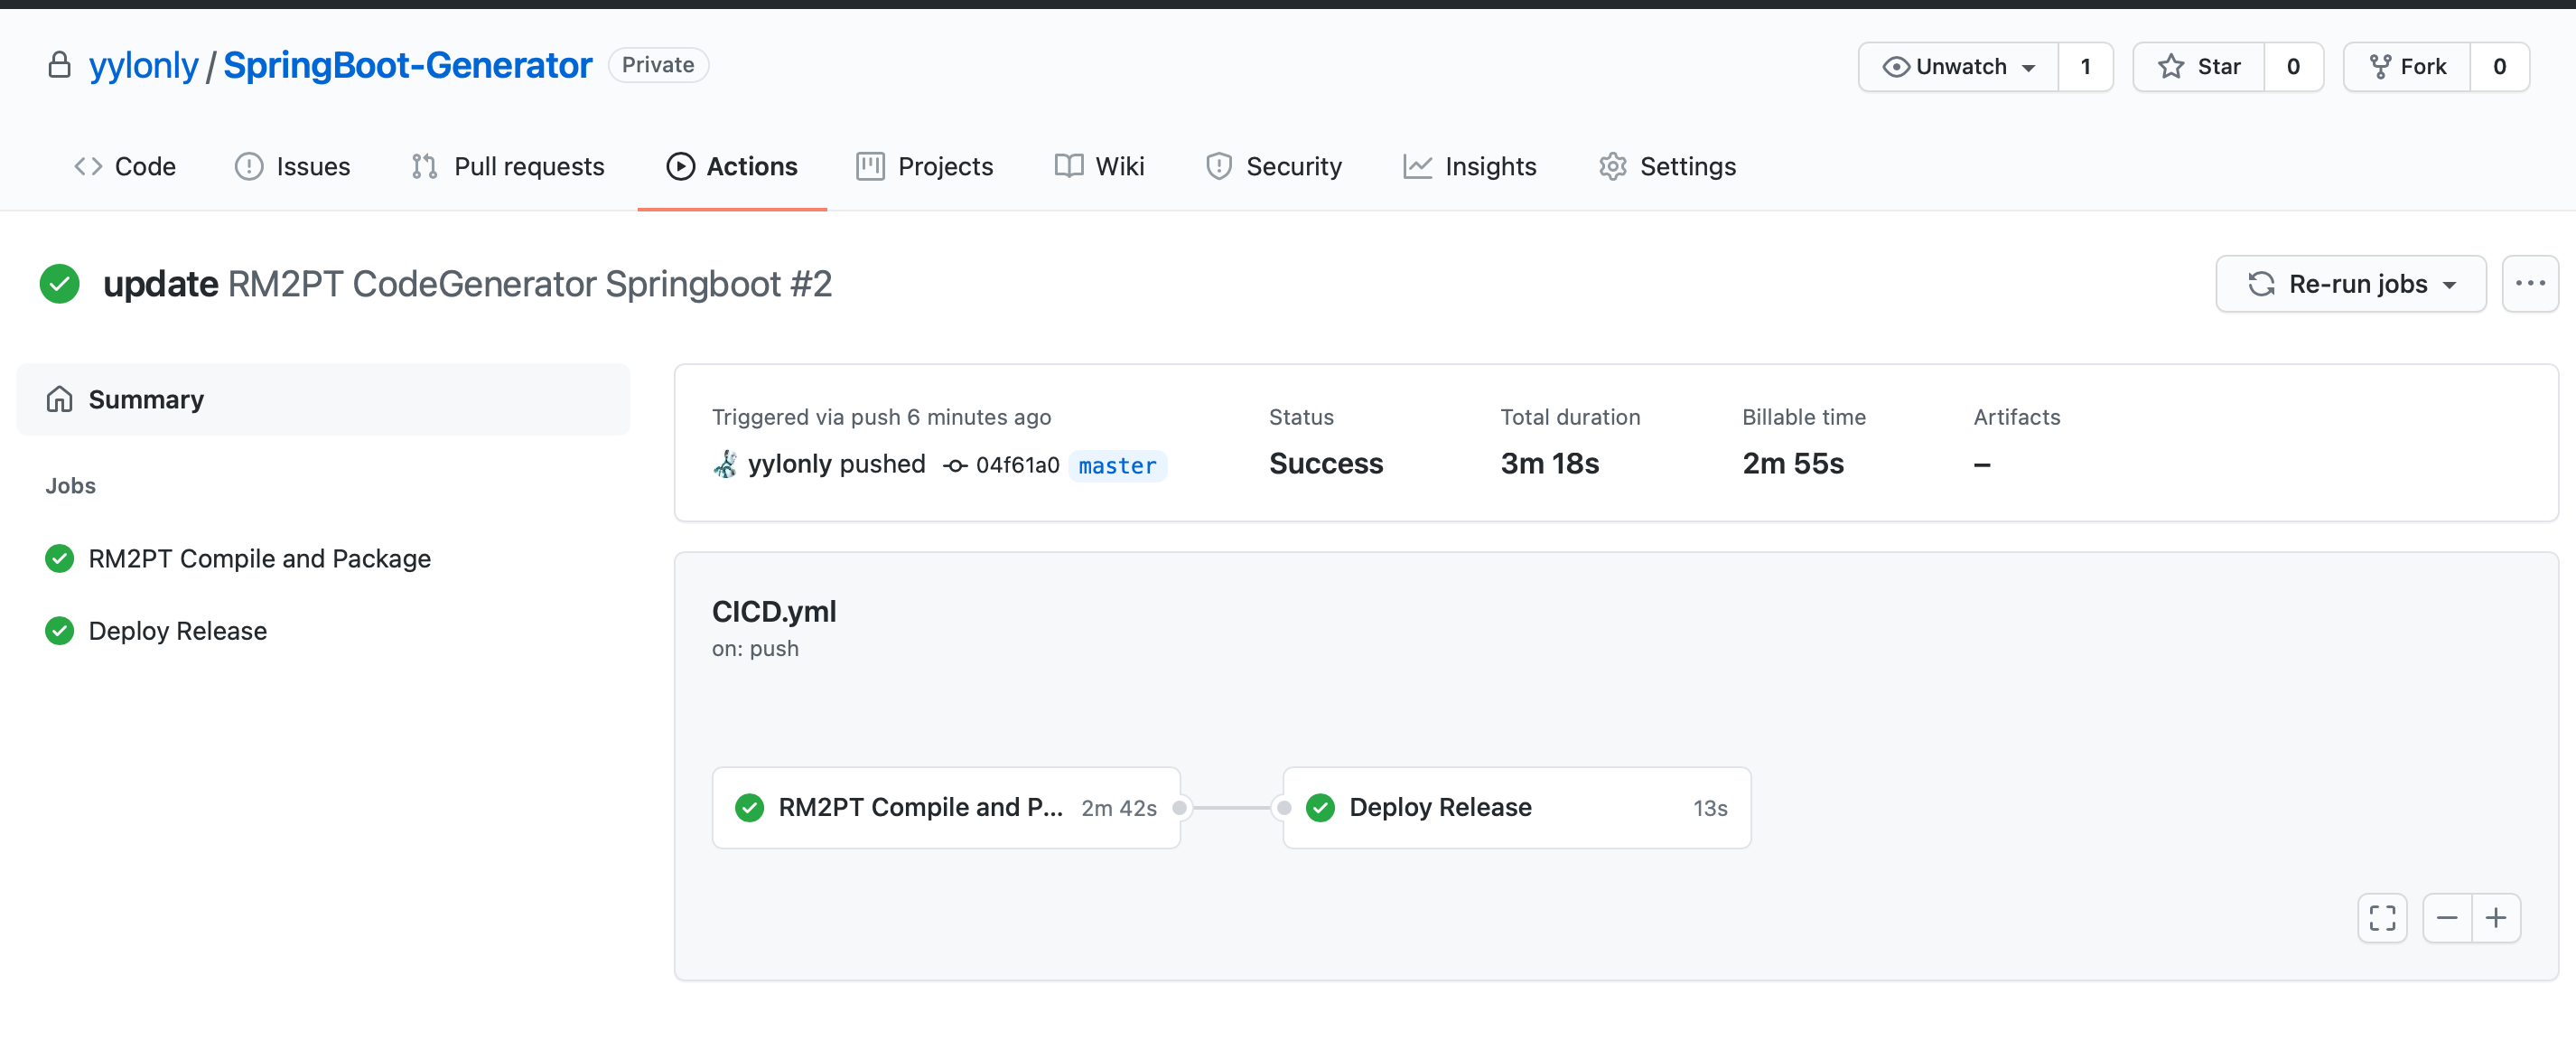Open the three-dots workflow options menu

(2530, 284)
